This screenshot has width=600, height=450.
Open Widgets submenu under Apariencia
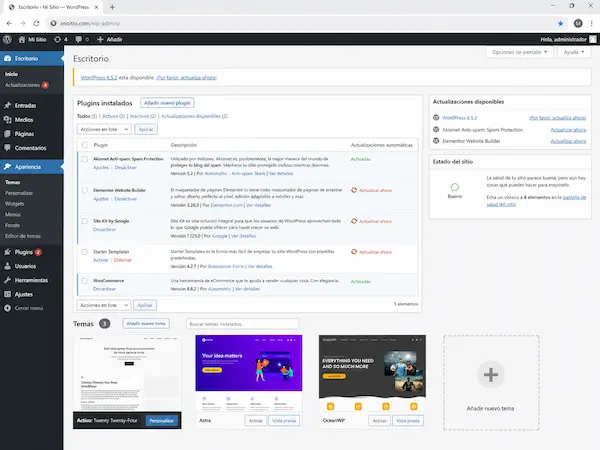[15, 204]
